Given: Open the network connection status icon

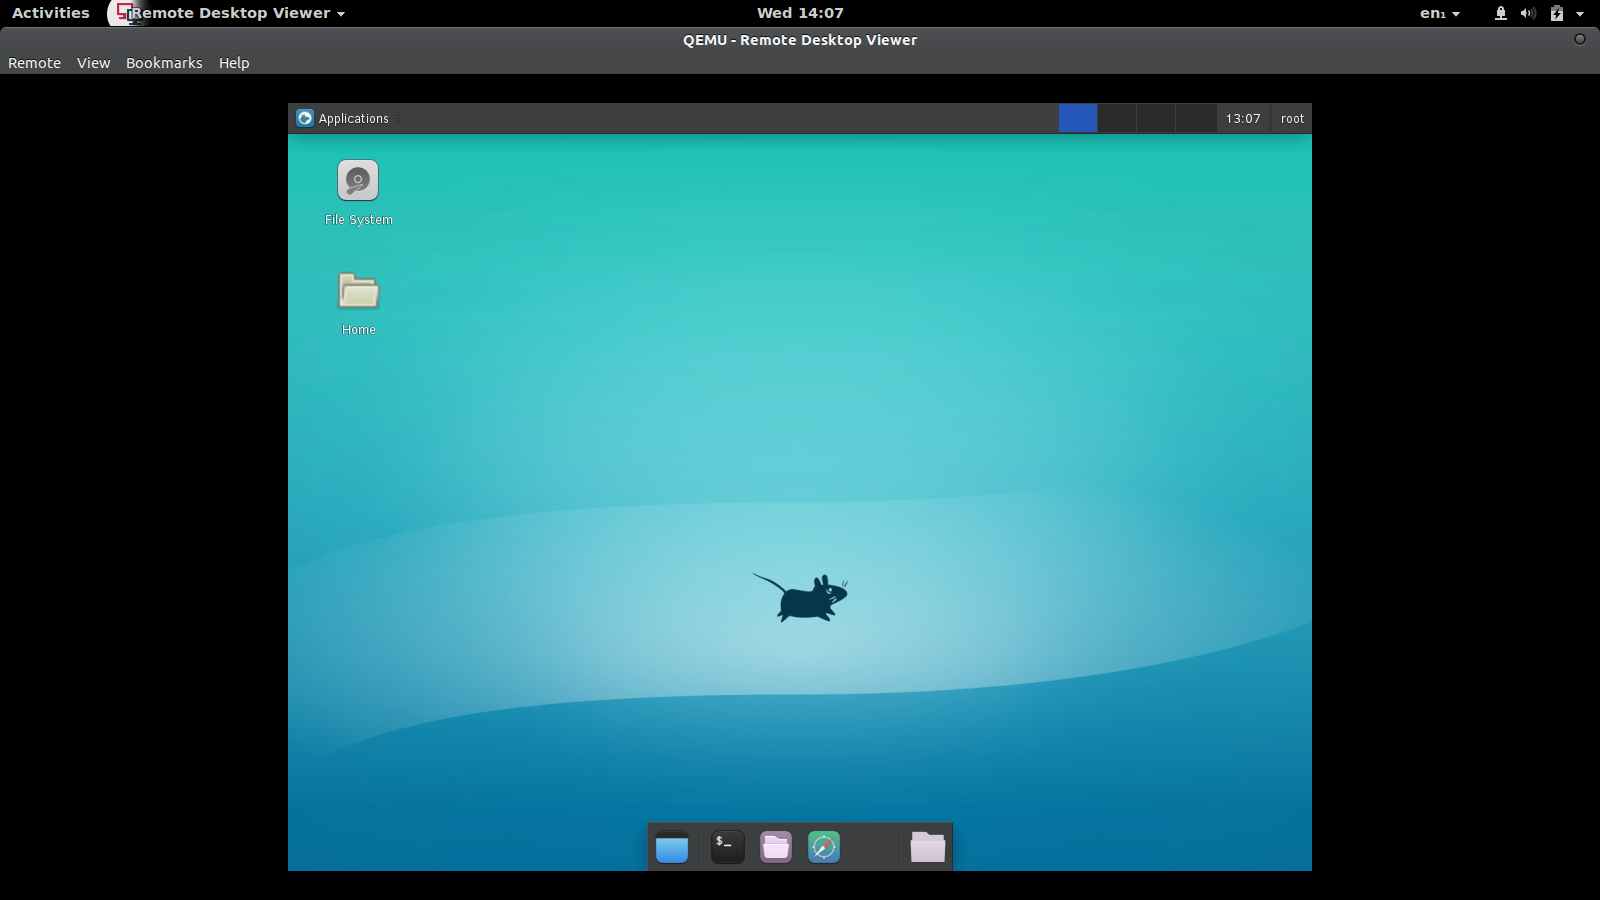Looking at the screenshot, I should (1501, 13).
